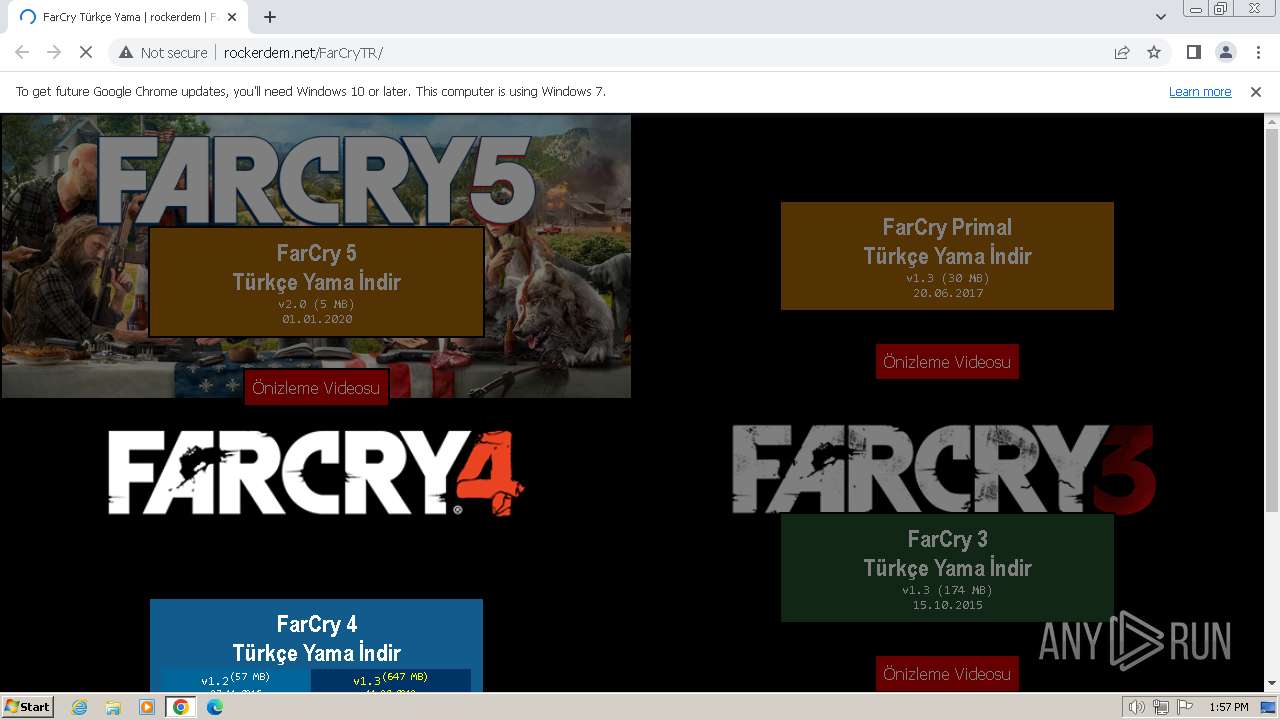Click the browser forward arrow

click(54, 52)
